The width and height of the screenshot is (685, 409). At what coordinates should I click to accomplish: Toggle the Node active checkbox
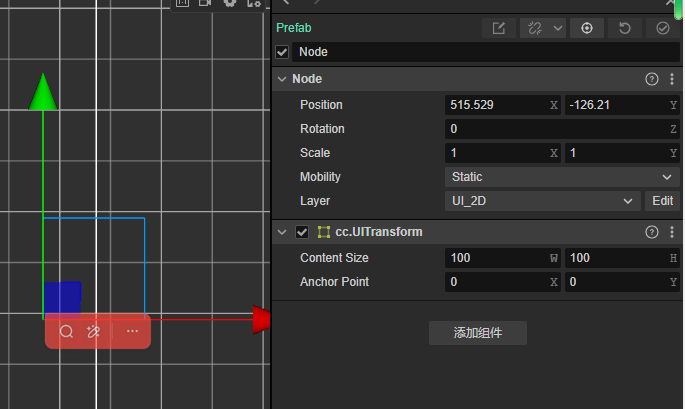tap(282, 52)
